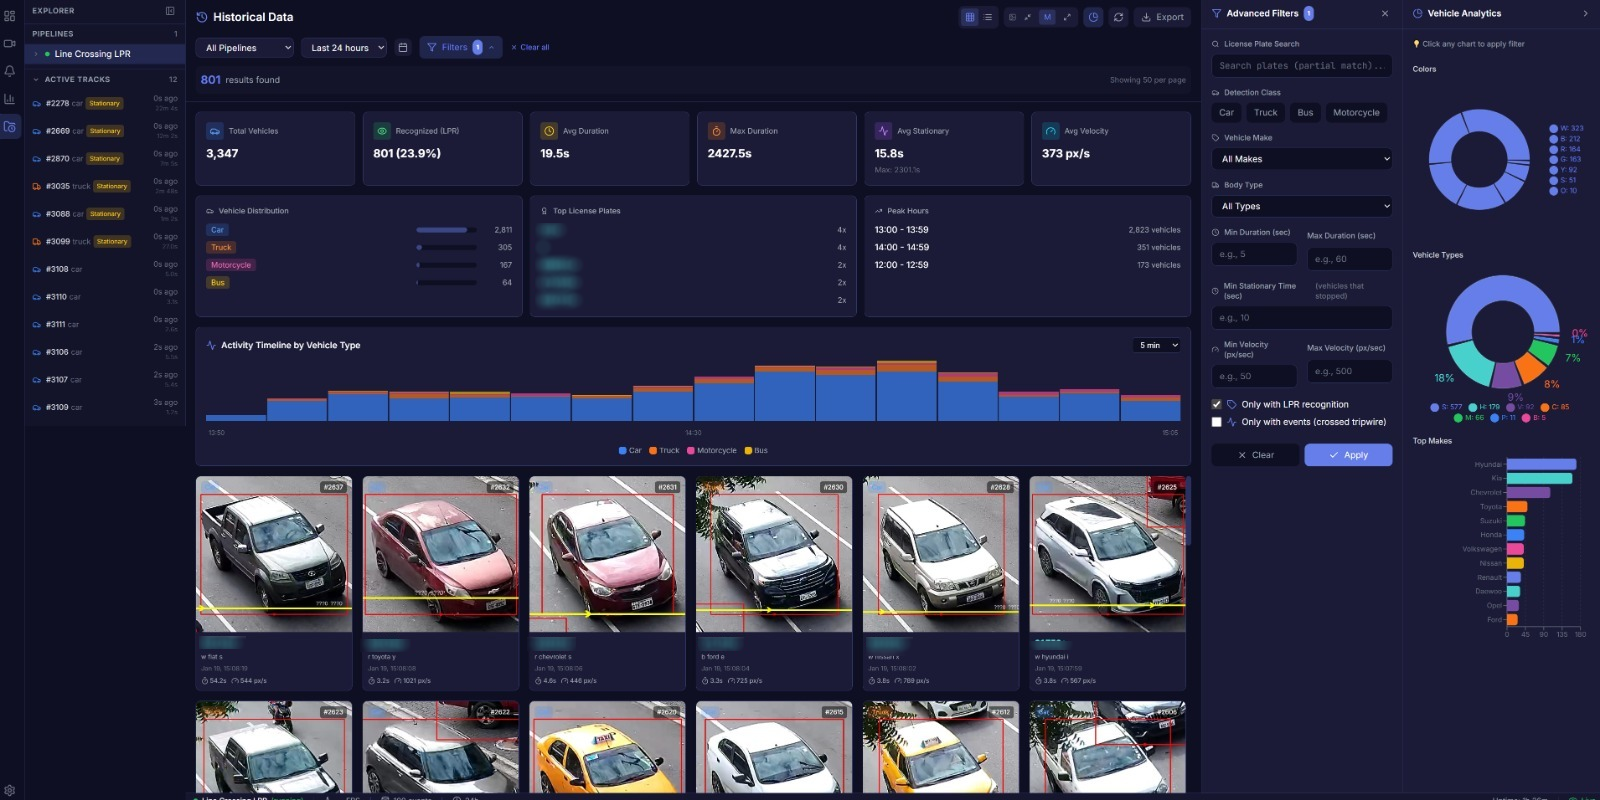
Task: Select the medium M card size
Action: [1047, 17]
